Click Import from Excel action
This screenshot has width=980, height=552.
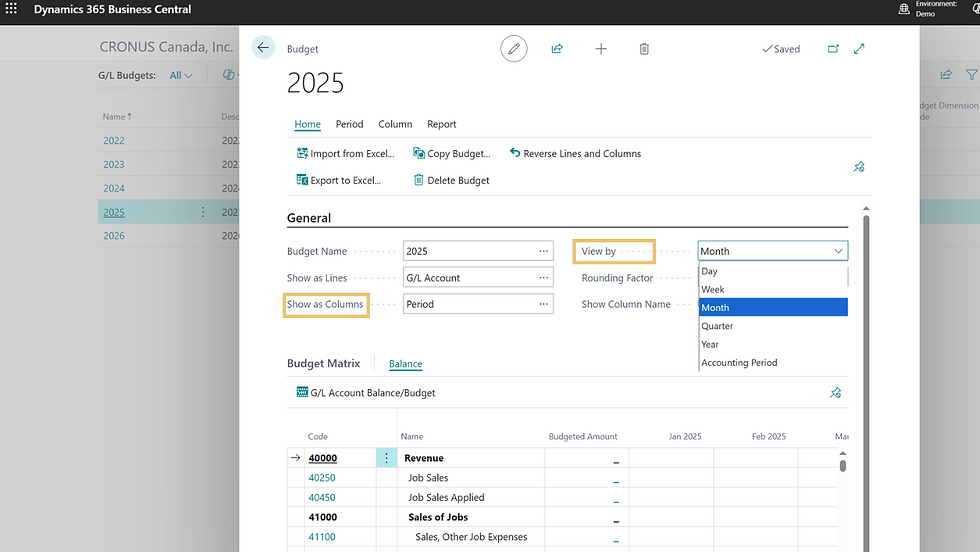pos(346,153)
